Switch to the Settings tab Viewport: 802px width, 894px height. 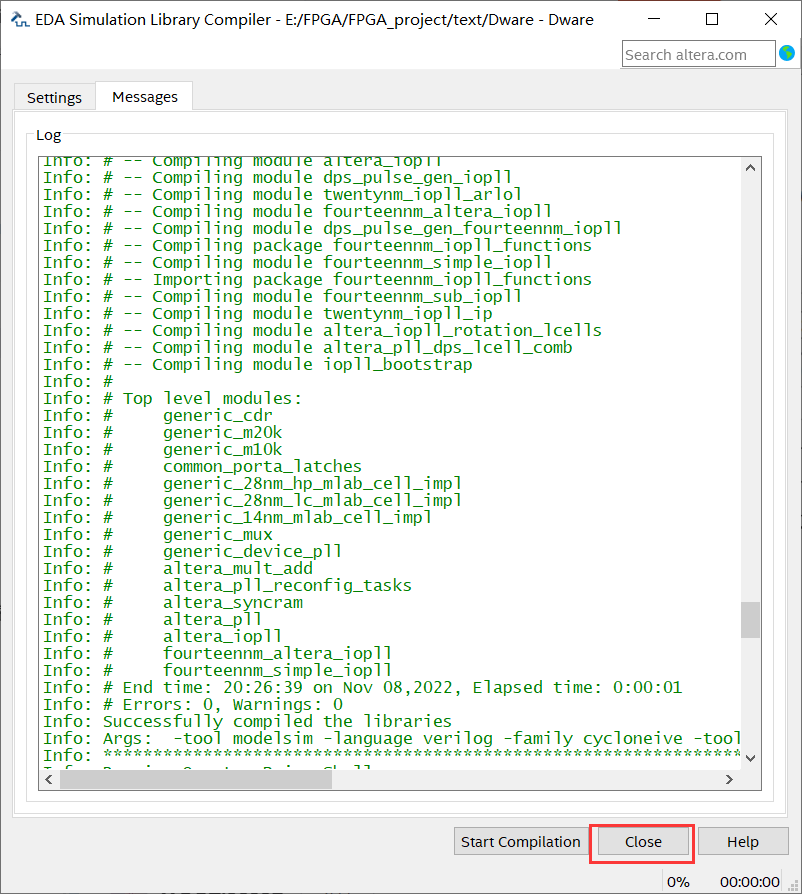pyautogui.click(x=54, y=97)
